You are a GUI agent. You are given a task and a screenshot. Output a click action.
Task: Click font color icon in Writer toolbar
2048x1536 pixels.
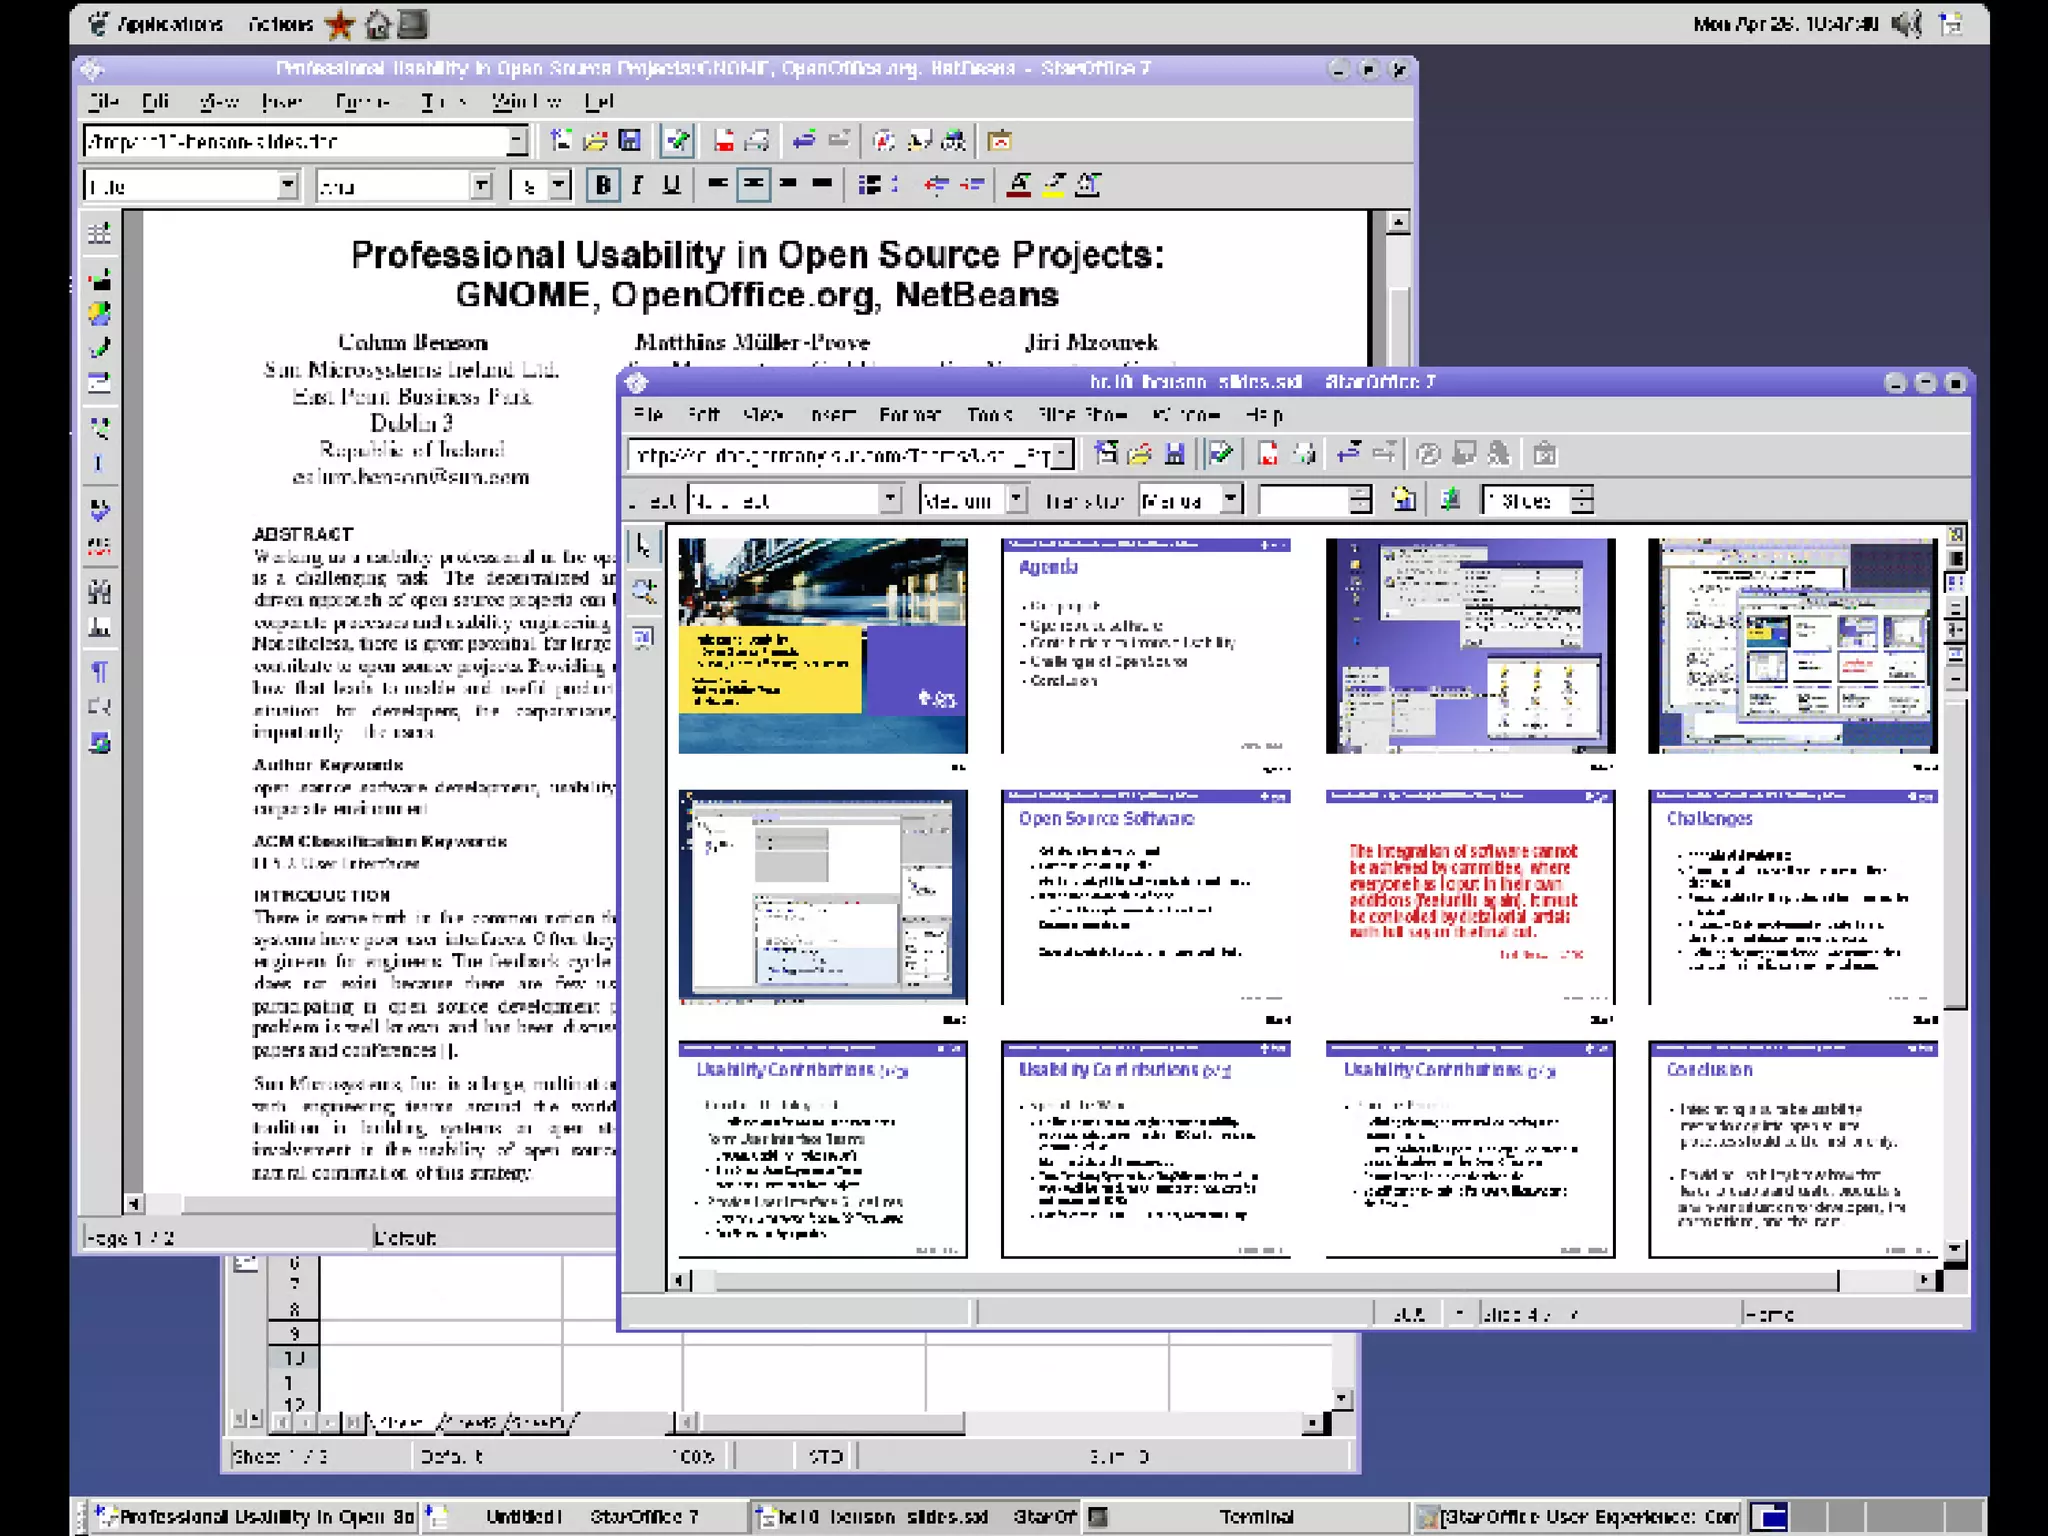pos(1018,185)
